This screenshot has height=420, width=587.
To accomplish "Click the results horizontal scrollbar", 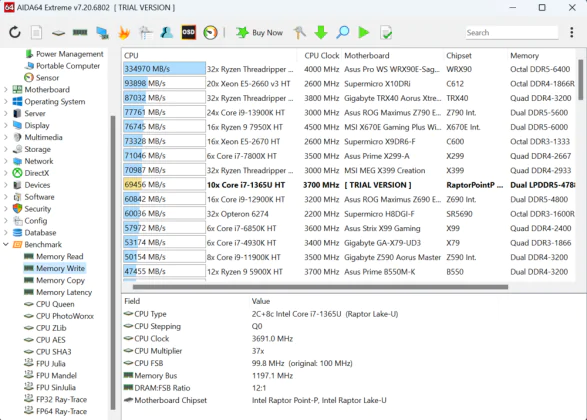I will click(320, 287).
